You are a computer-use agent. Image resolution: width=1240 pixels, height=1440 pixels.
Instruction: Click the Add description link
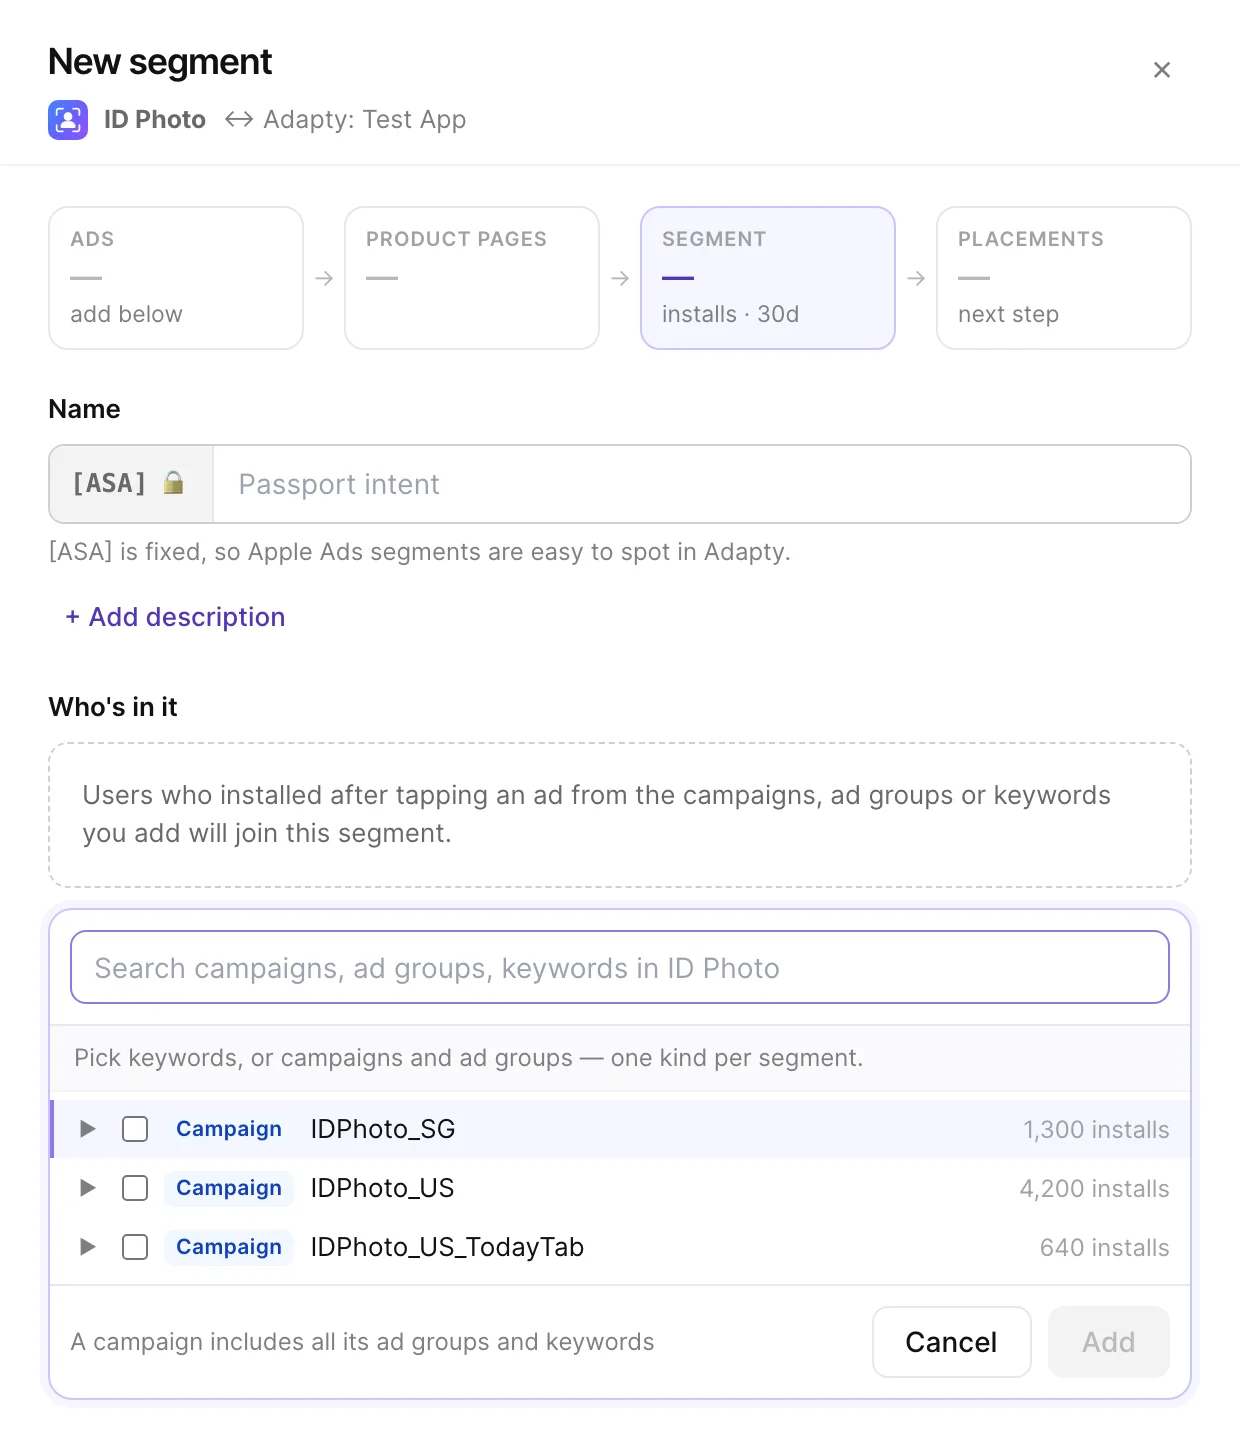click(175, 617)
